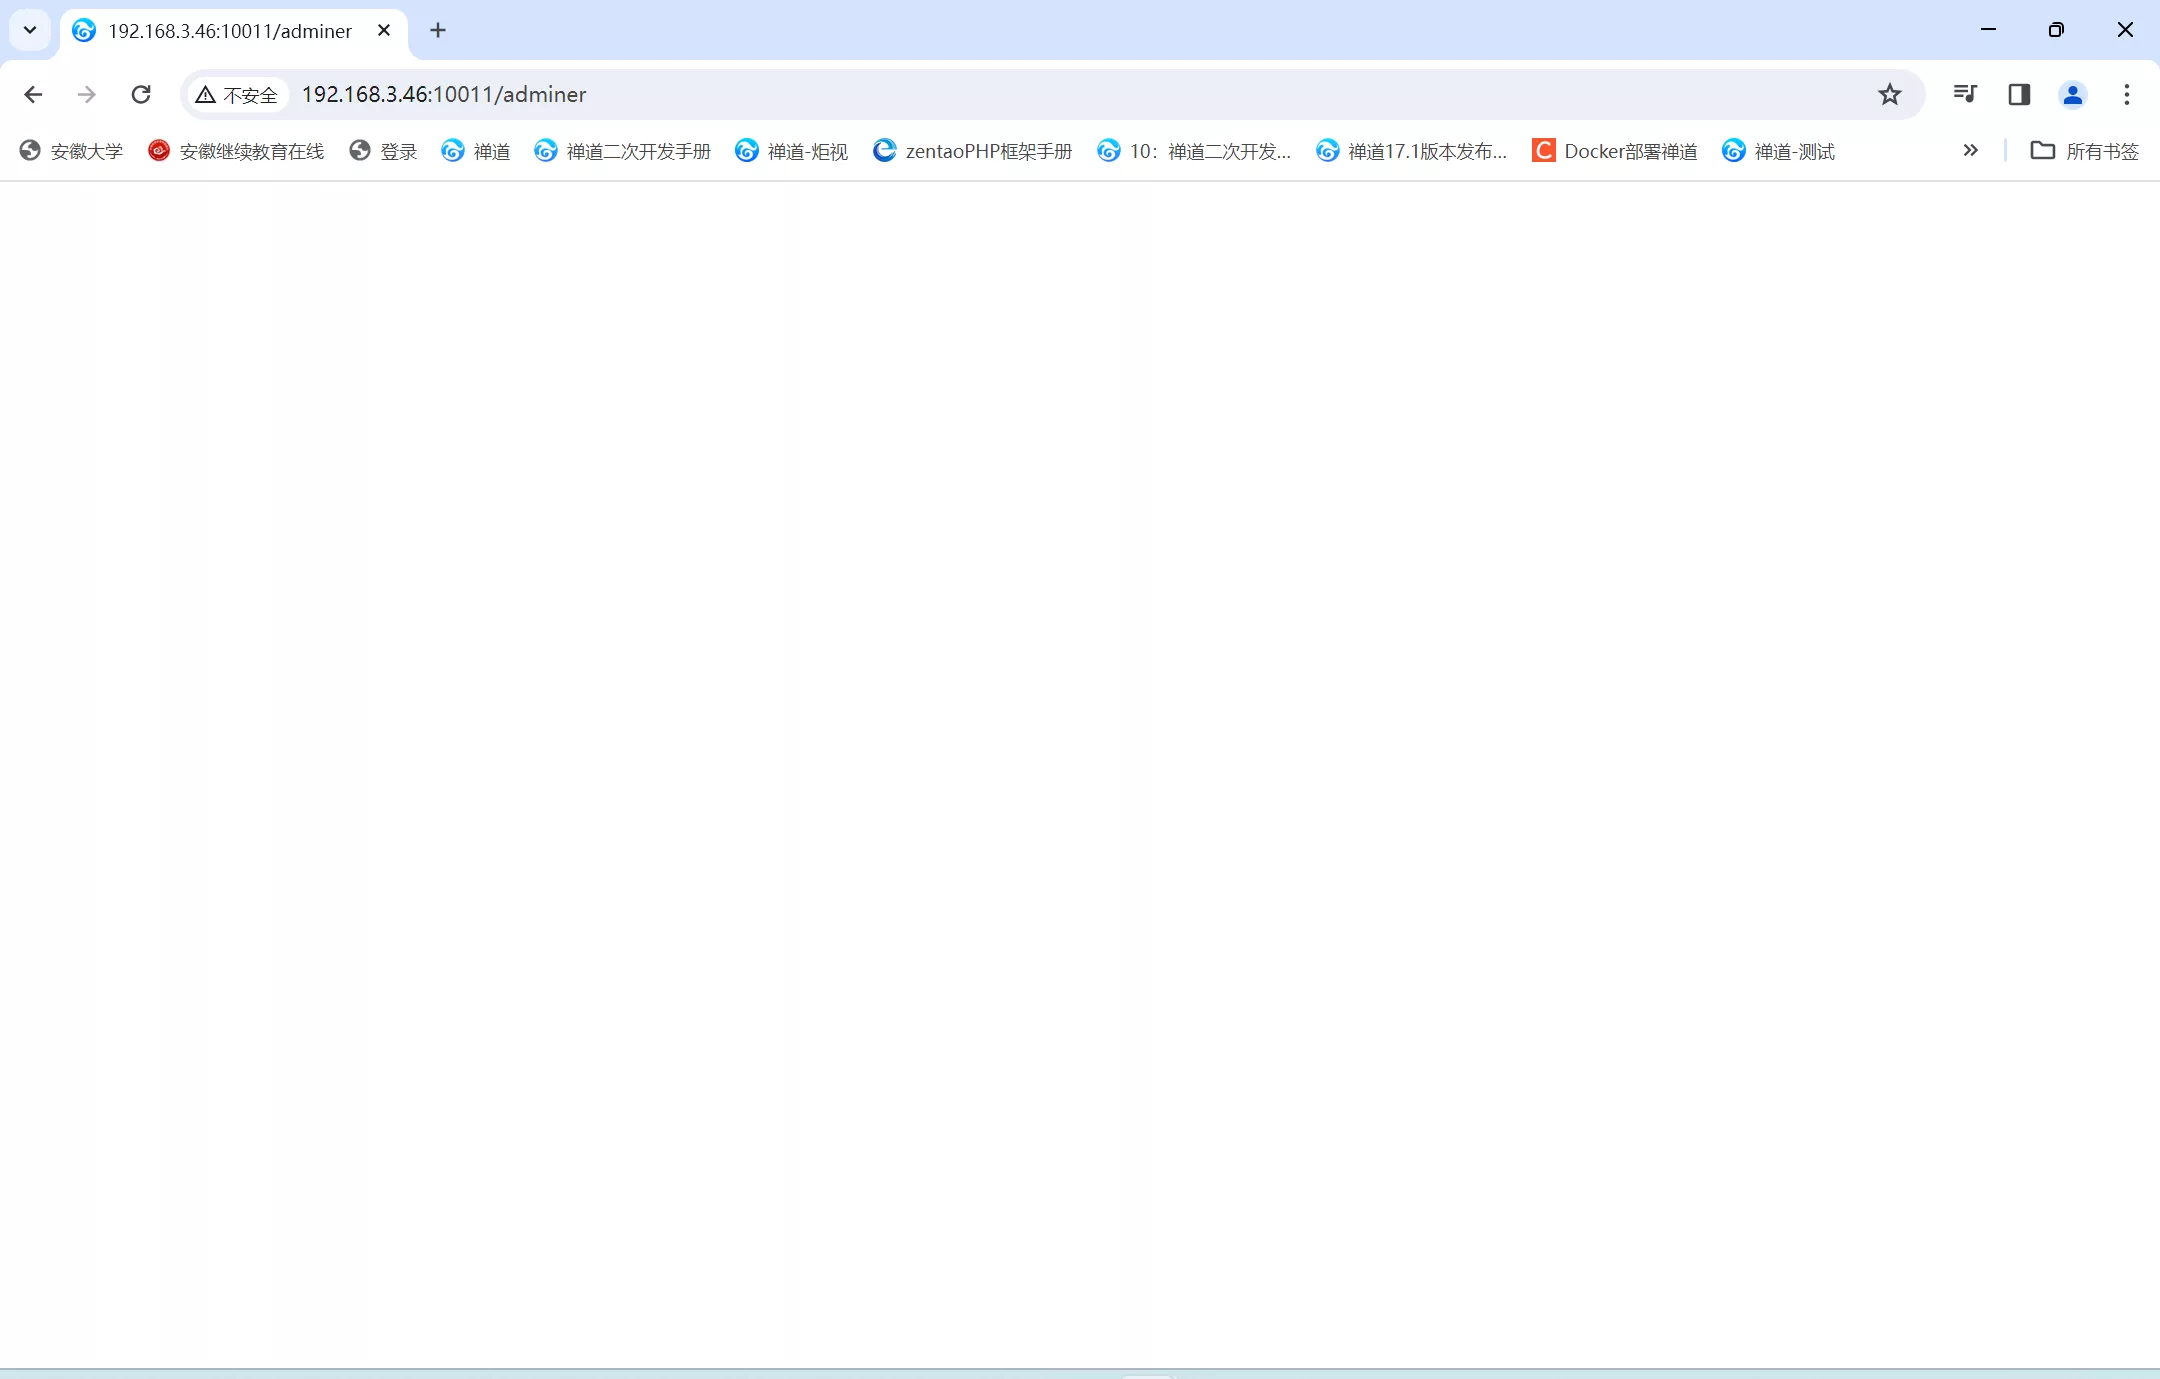Open the tab search dropdown arrow
The height and width of the screenshot is (1379, 2160).
(x=30, y=30)
